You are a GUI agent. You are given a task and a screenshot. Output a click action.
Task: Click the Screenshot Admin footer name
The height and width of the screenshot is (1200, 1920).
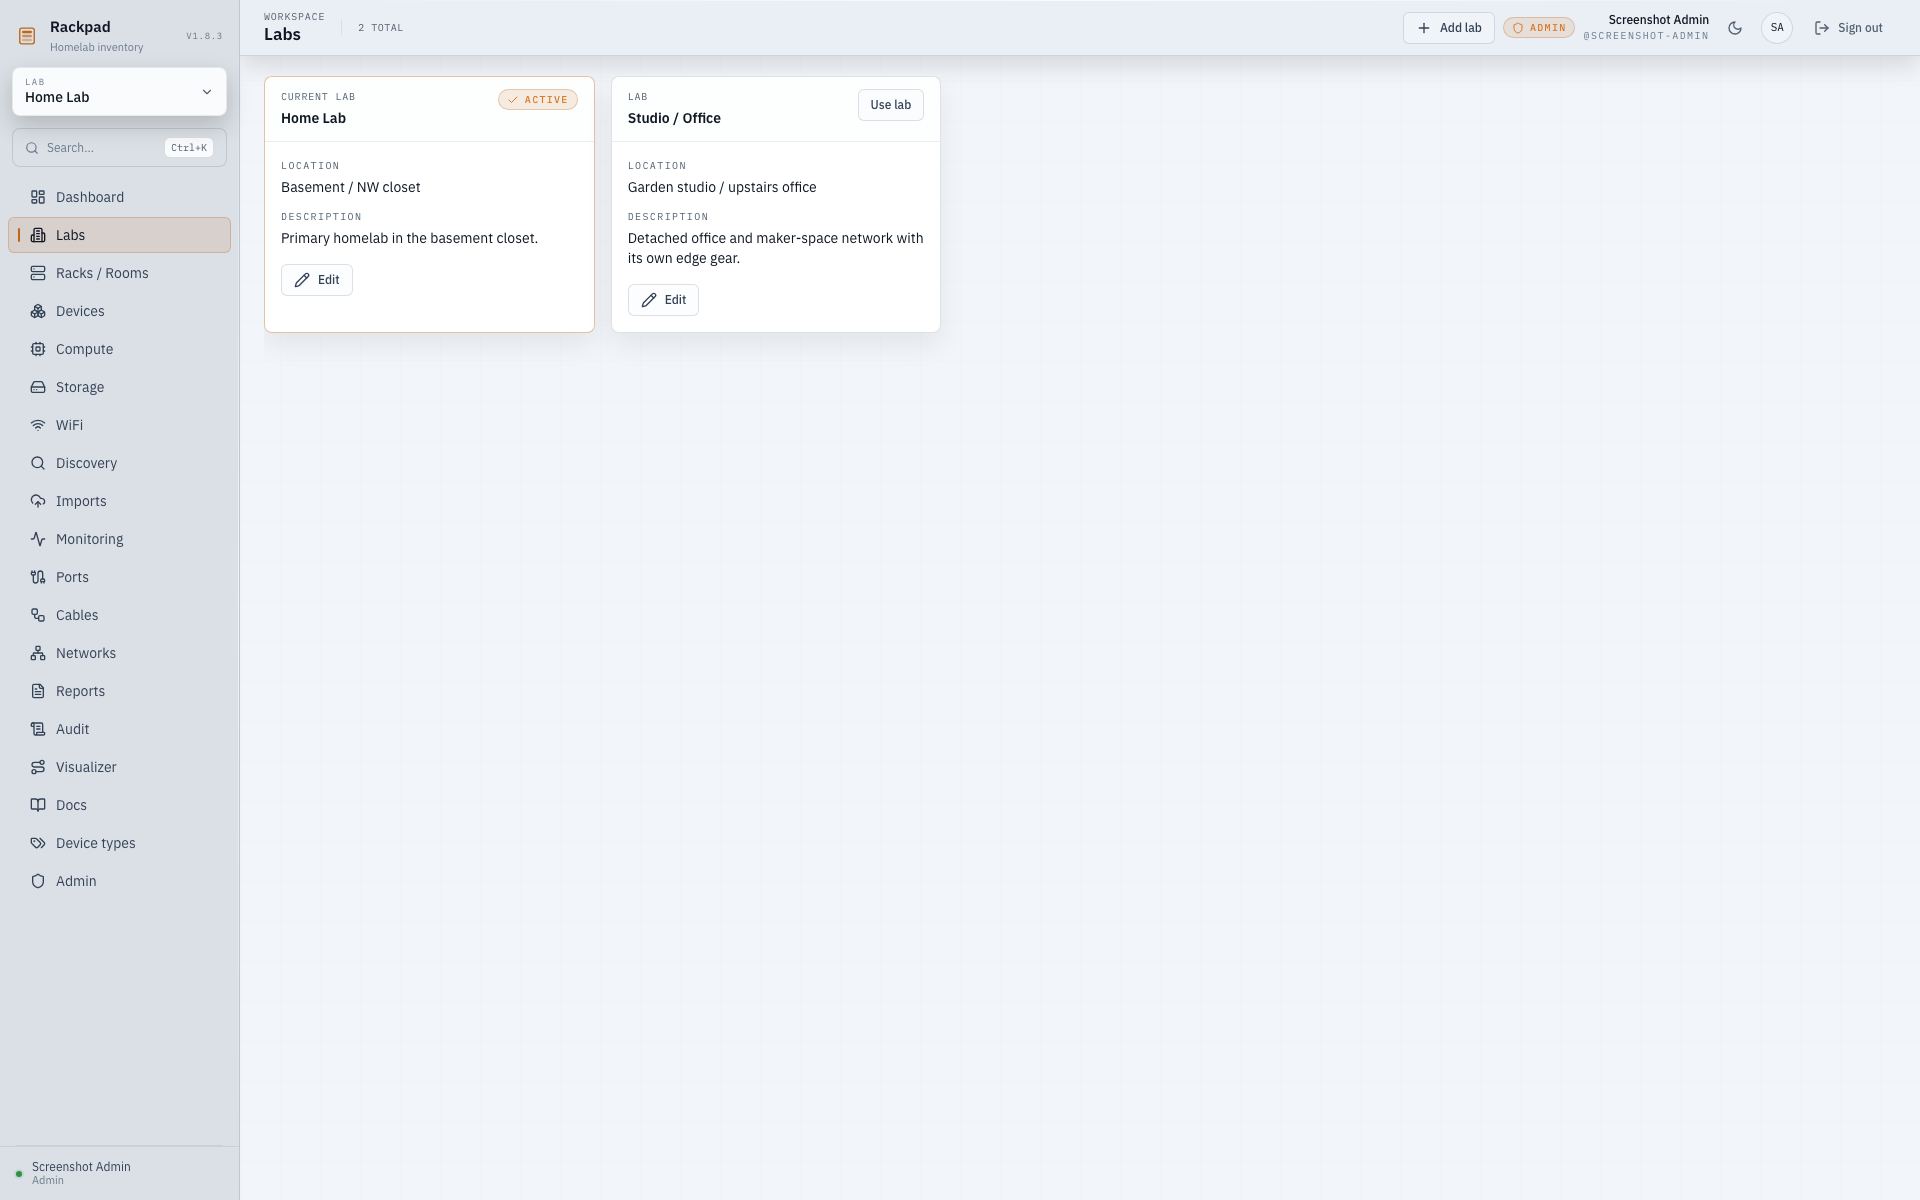81,1167
